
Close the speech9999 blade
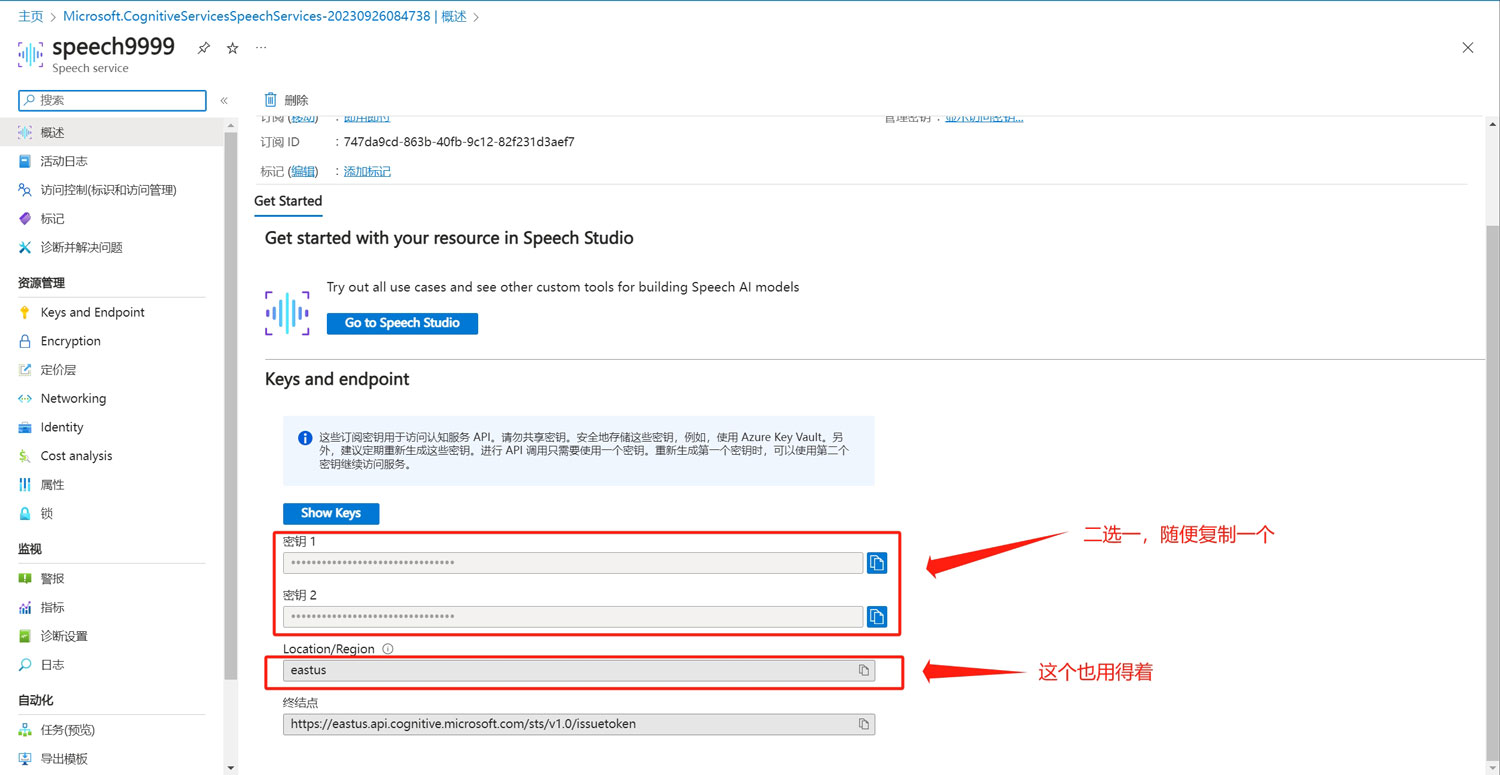click(x=1468, y=48)
